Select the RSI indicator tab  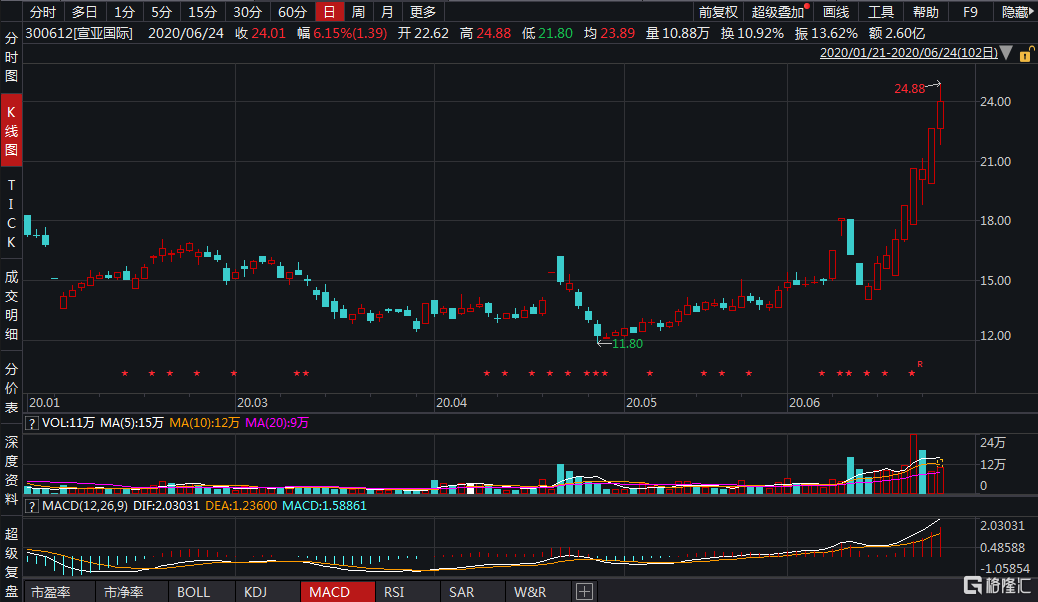394,592
